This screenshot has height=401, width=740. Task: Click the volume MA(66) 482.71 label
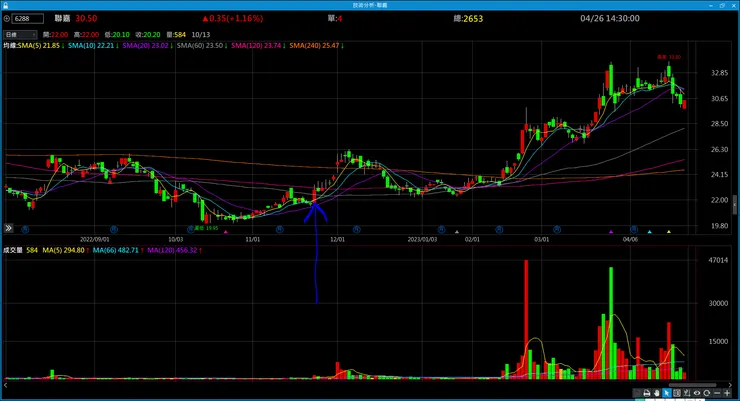point(118,250)
